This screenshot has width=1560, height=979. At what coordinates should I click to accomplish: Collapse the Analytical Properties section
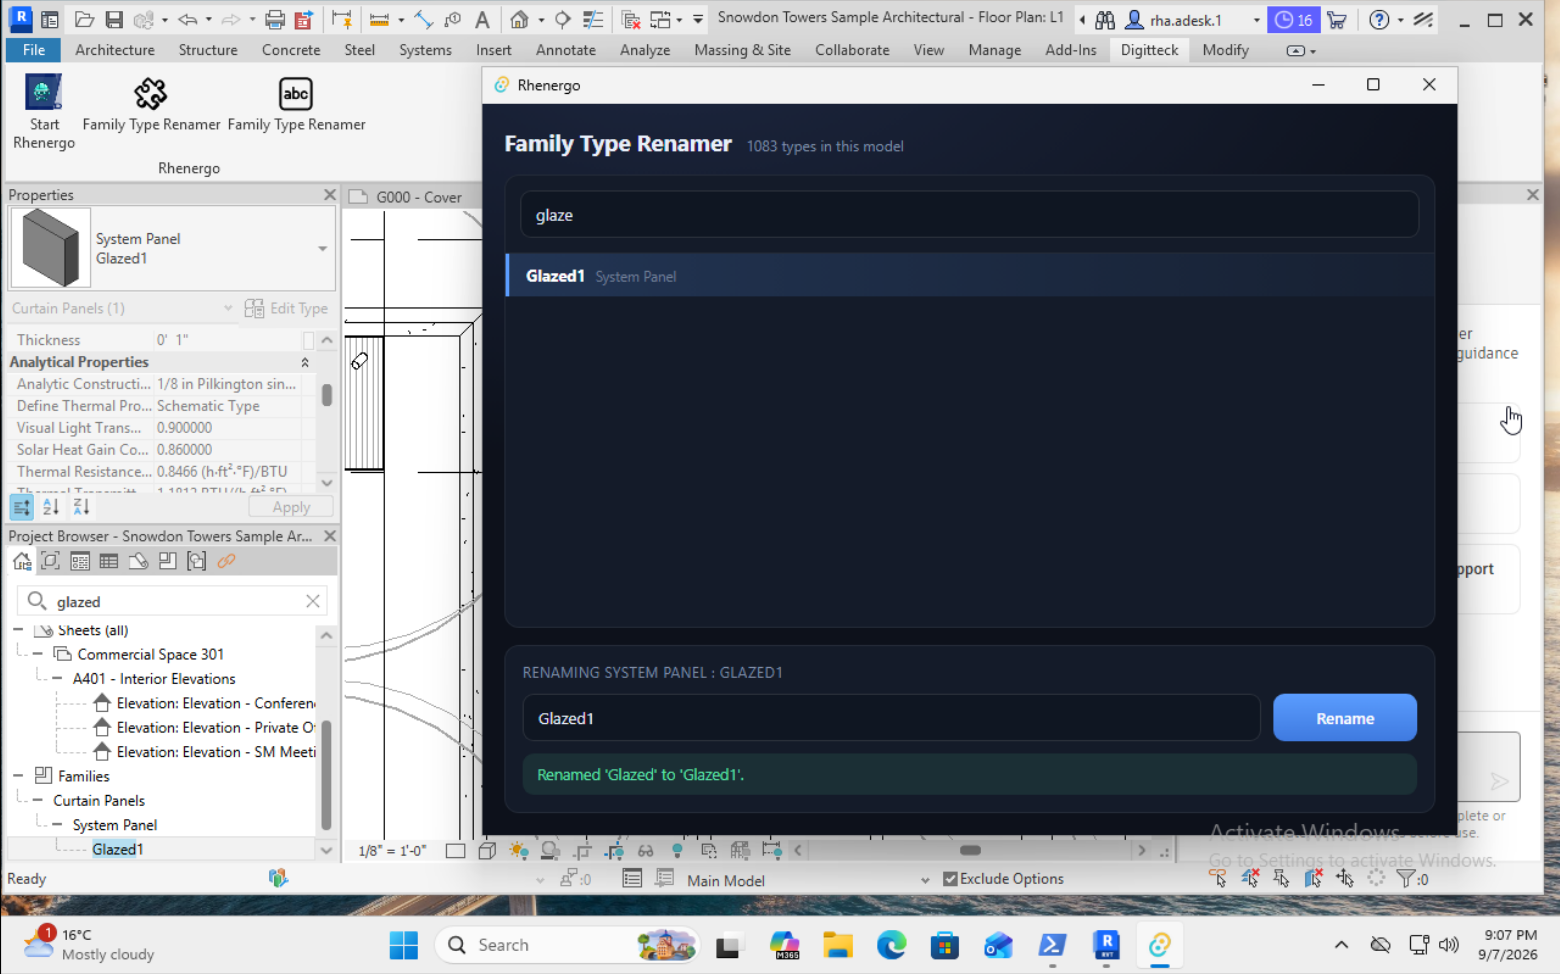[305, 363]
